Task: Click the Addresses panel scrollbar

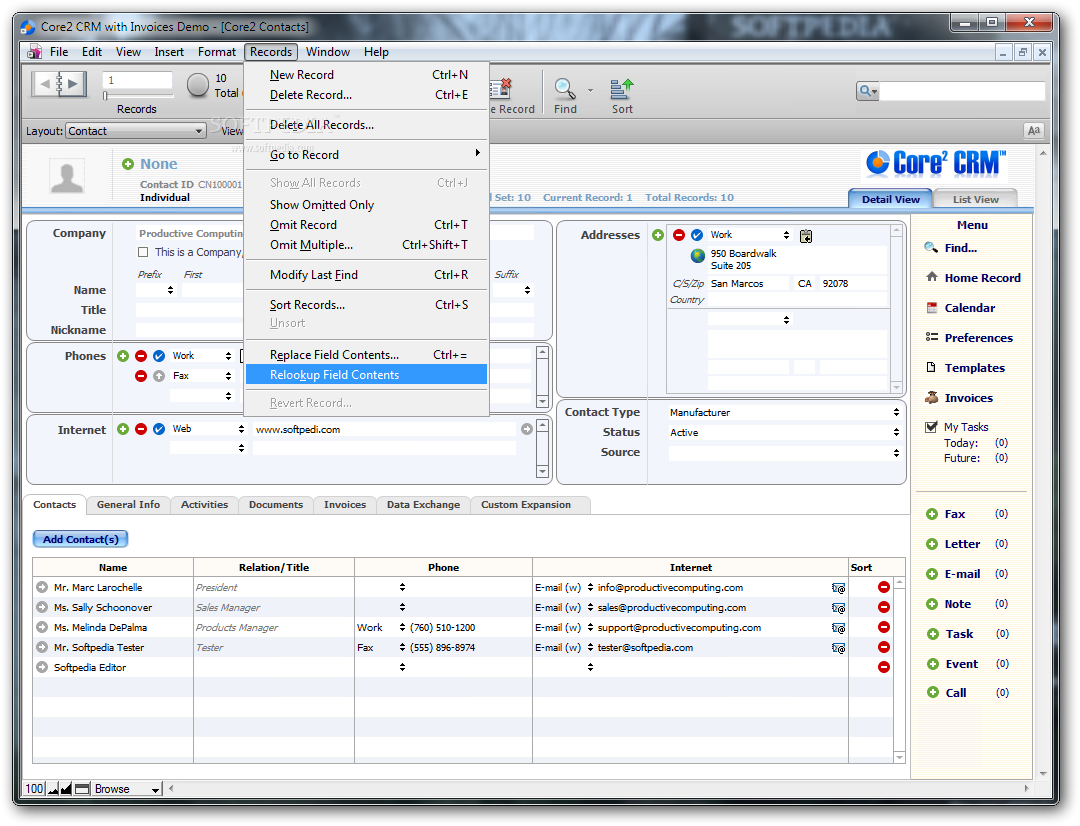Action: 896,309
